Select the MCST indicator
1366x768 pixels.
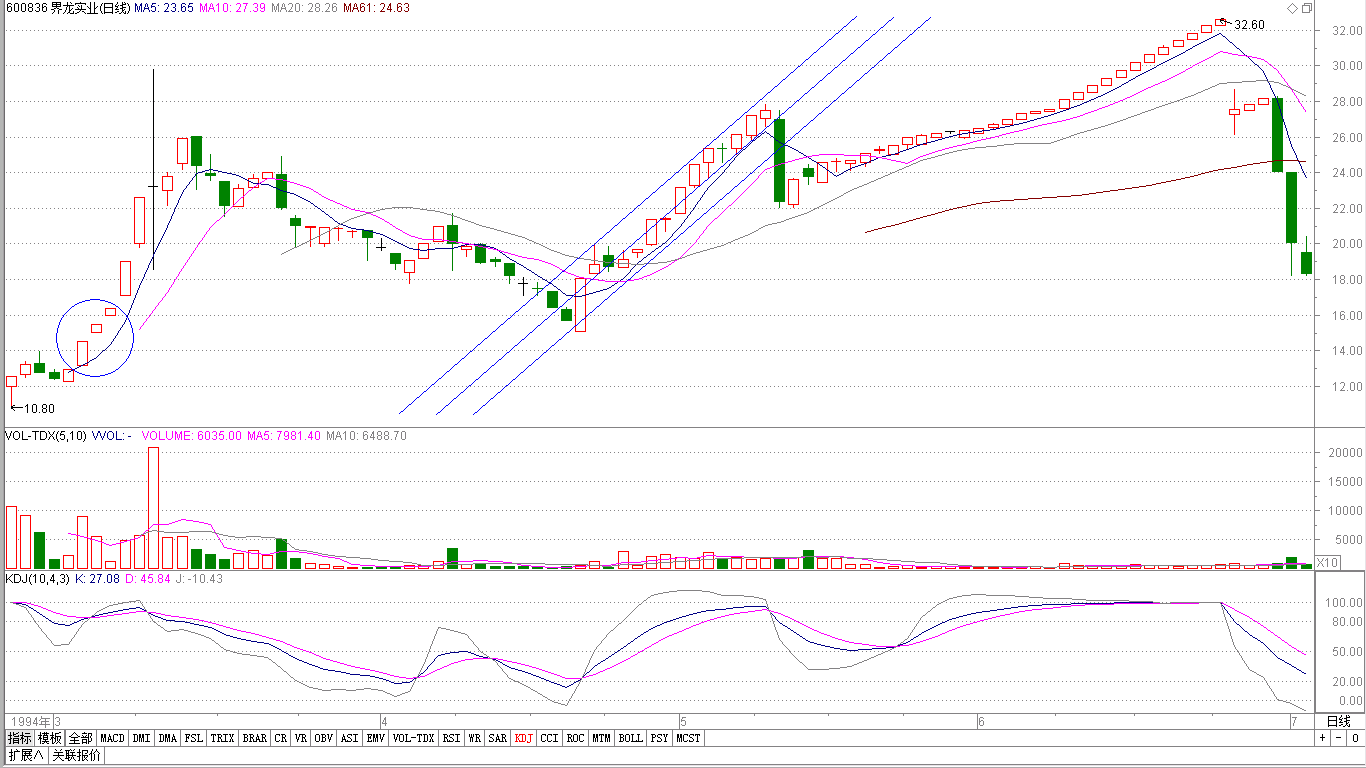pos(688,738)
